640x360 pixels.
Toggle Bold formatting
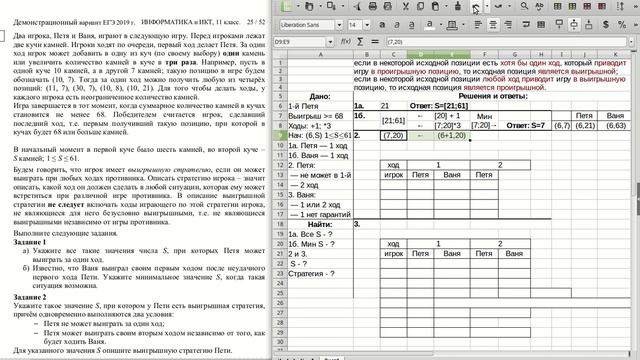382,25
